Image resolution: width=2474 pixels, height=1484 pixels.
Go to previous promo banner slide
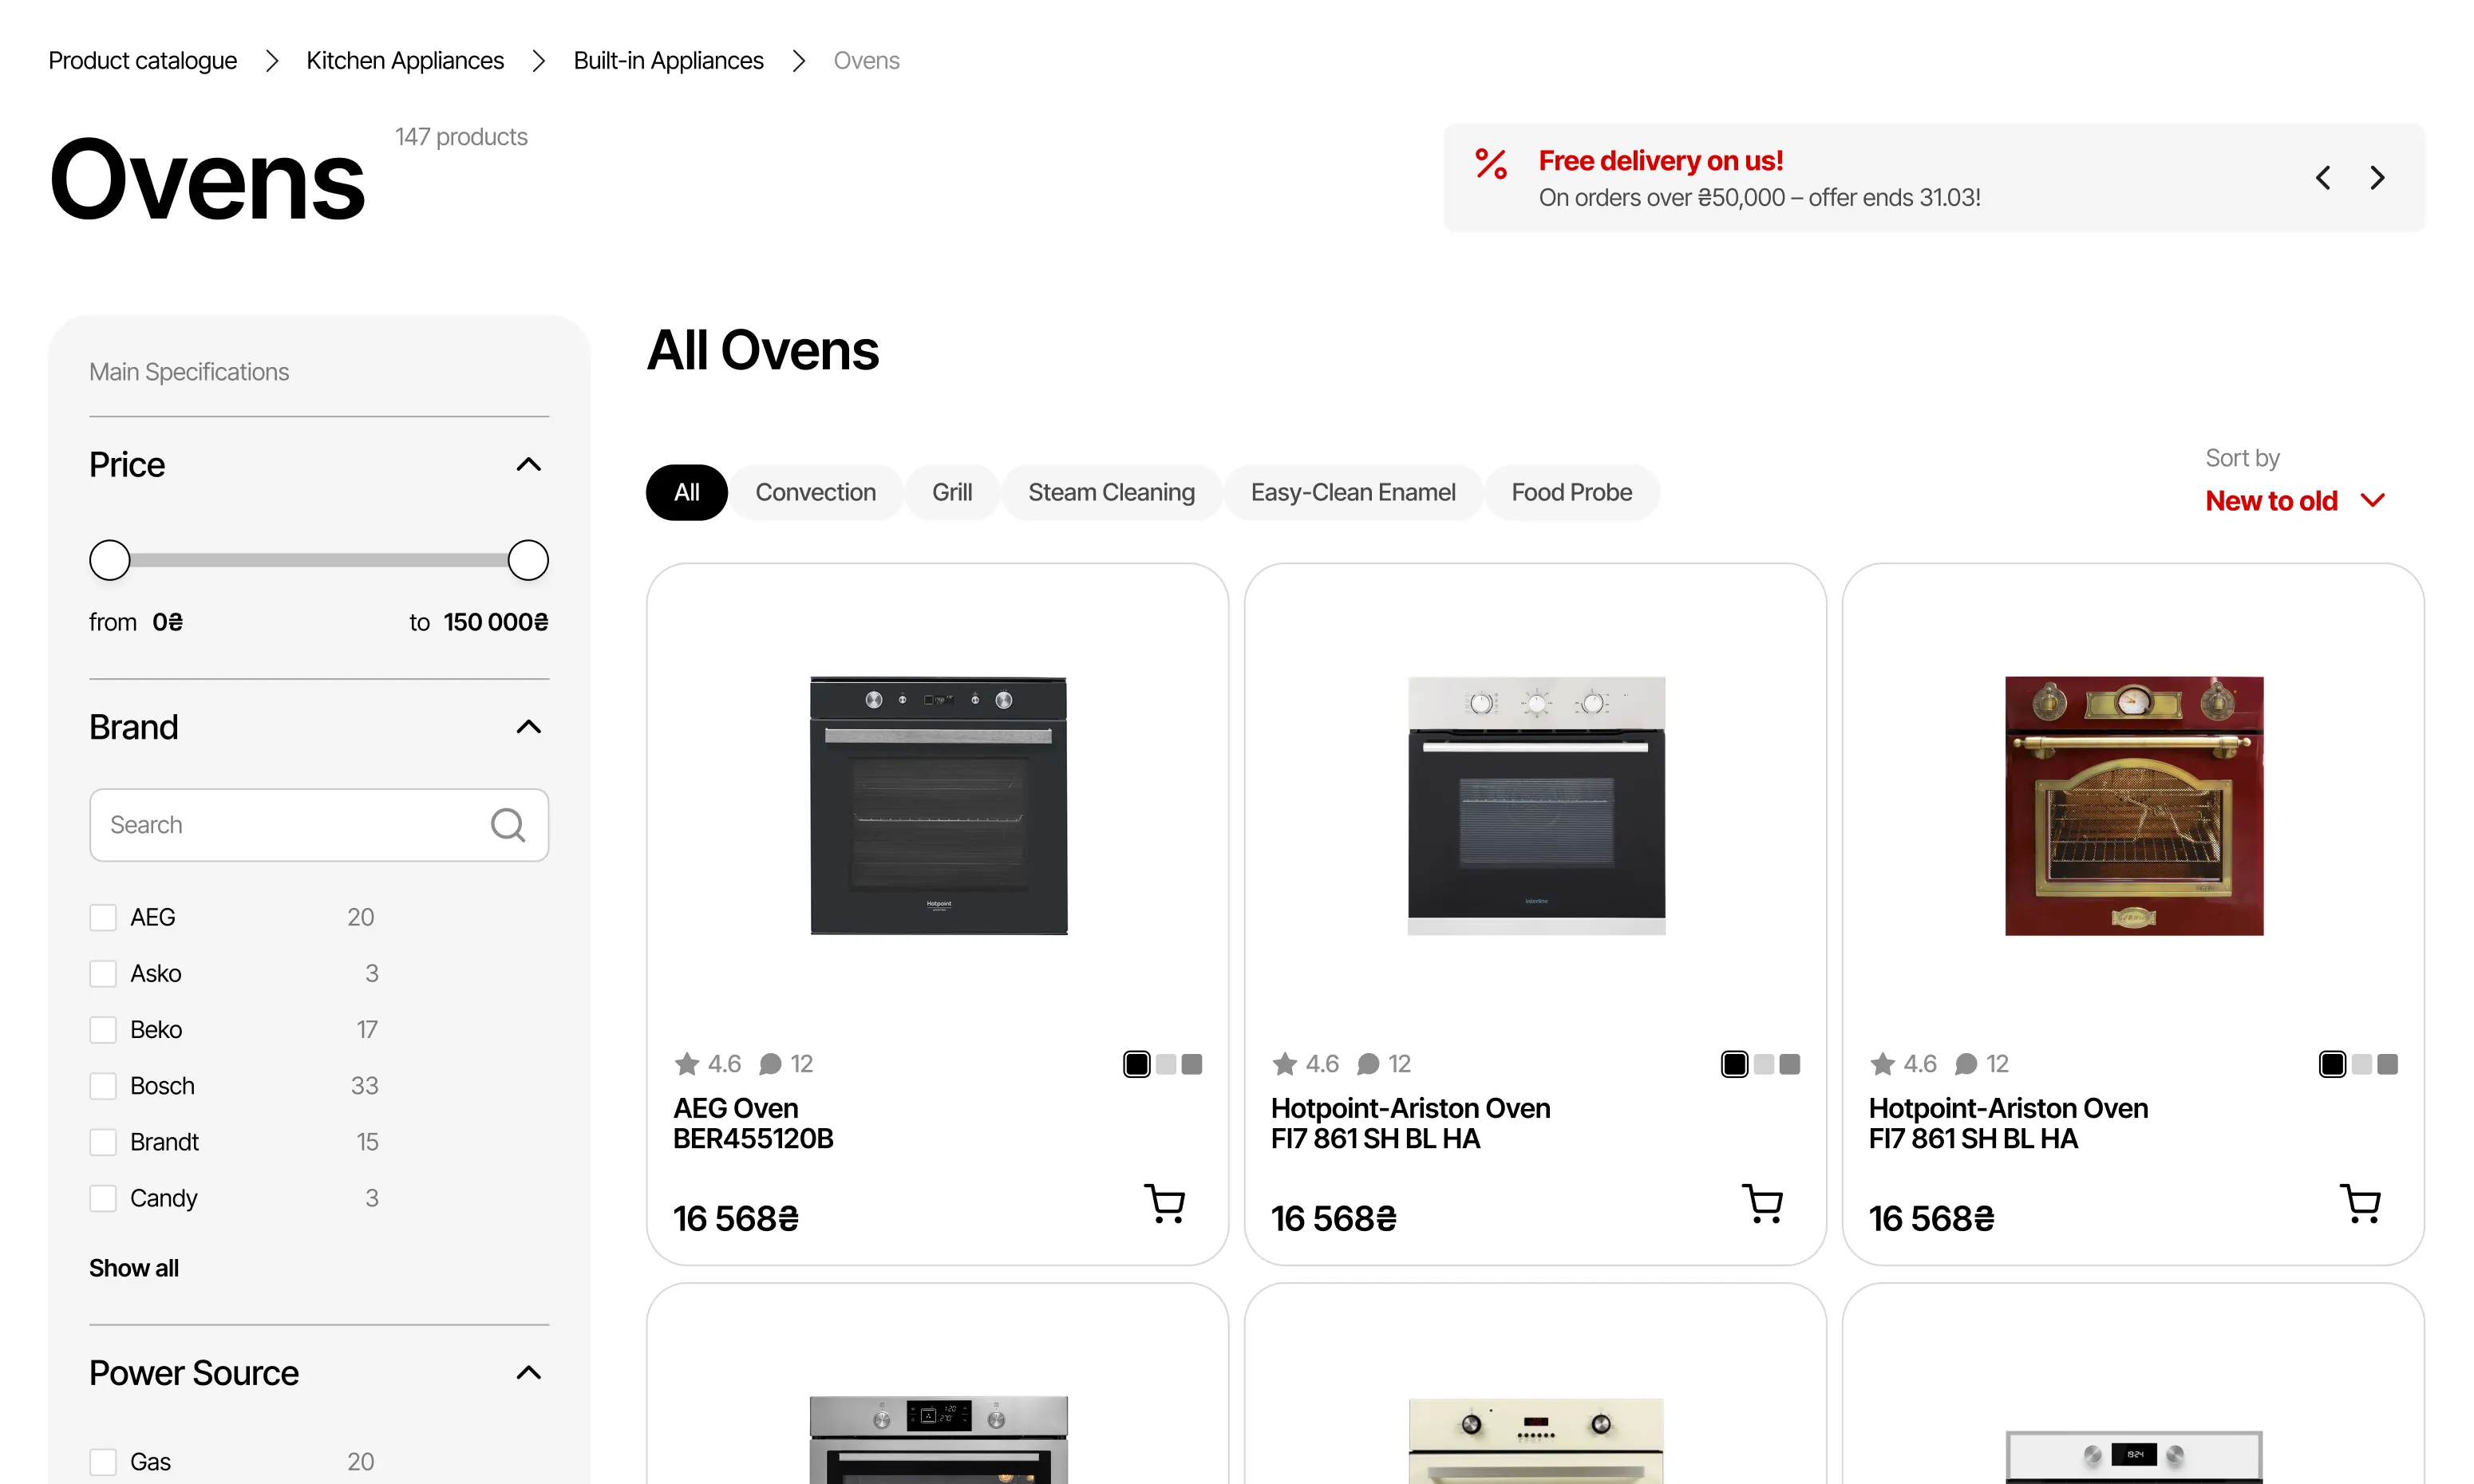click(x=2323, y=178)
